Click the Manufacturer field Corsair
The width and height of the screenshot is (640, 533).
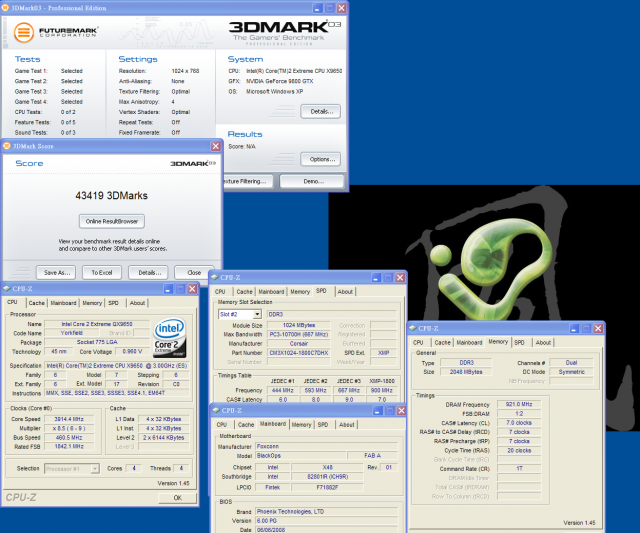(299, 344)
